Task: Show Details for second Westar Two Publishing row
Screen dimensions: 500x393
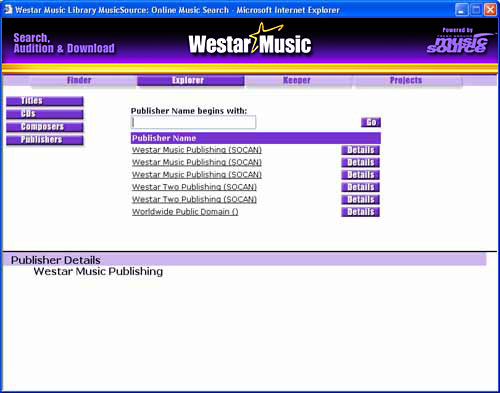Action: point(360,199)
